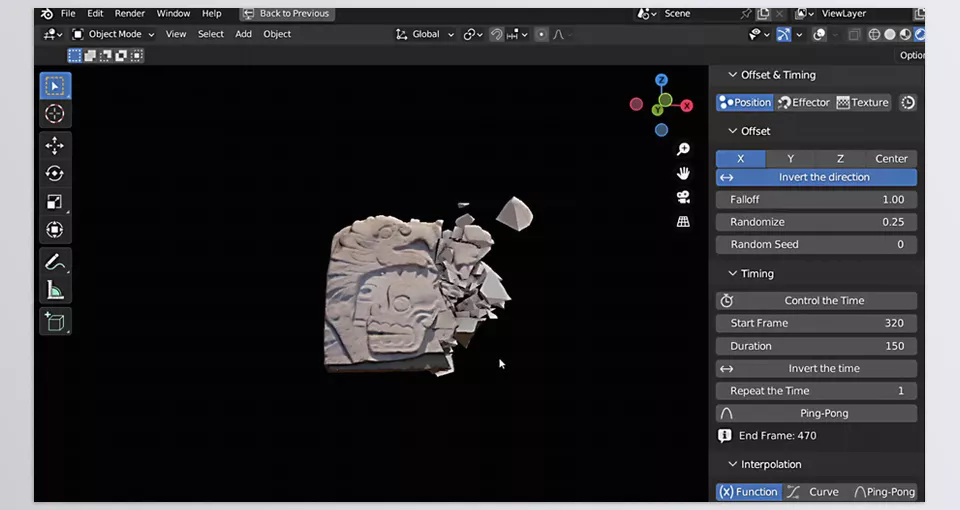
Task: Collapse the Interpolation subpanel
Action: pyautogui.click(x=732, y=464)
